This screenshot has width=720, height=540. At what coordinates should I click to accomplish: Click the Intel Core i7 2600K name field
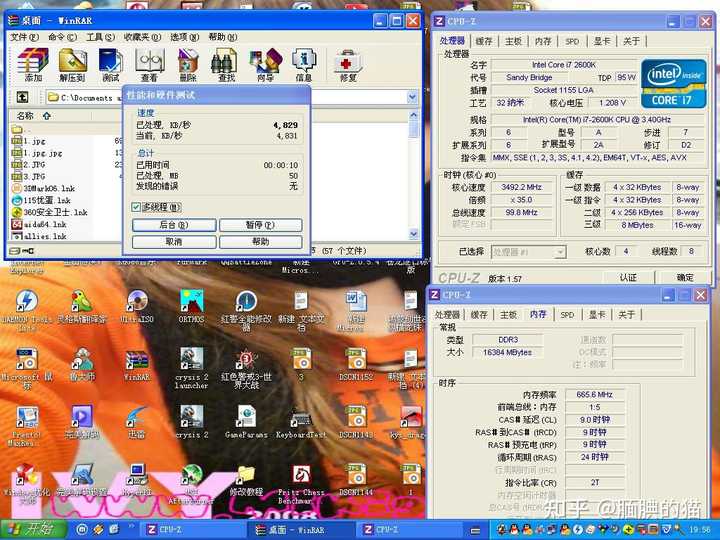coord(563,65)
